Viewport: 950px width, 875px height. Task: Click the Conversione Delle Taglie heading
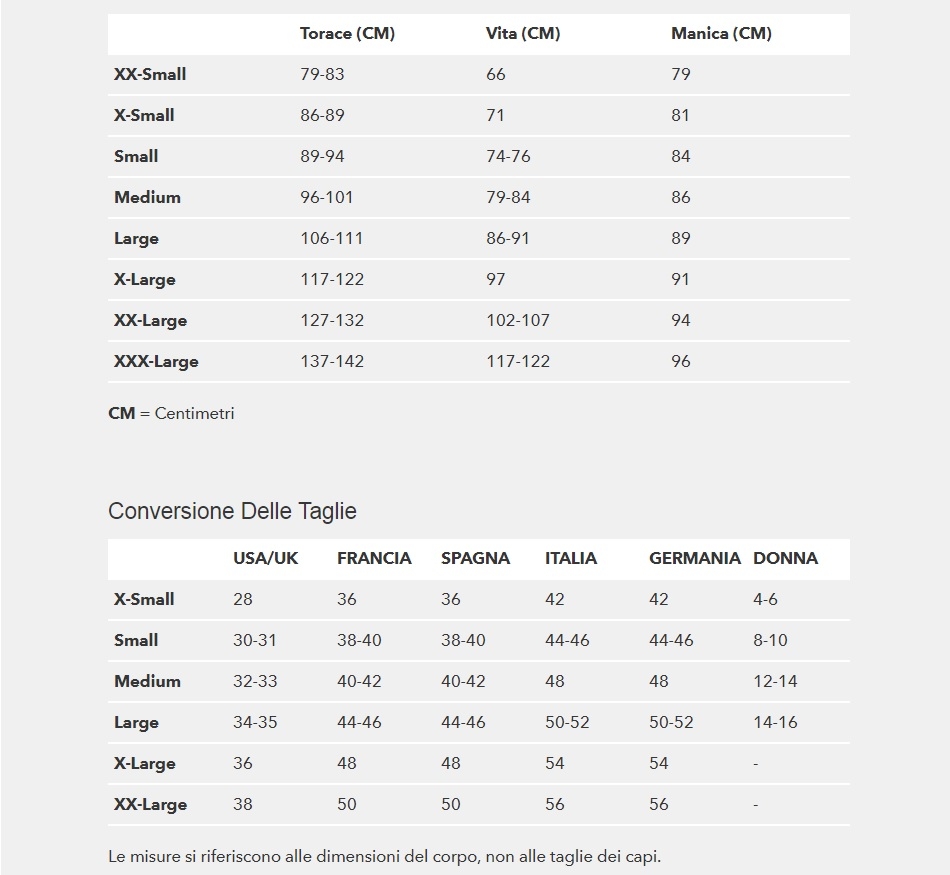pyautogui.click(x=232, y=511)
